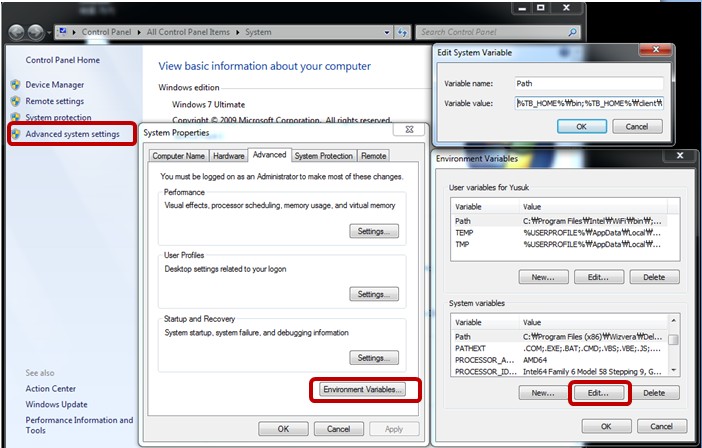
Task: Click the back navigation arrow
Action: click(x=15, y=32)
